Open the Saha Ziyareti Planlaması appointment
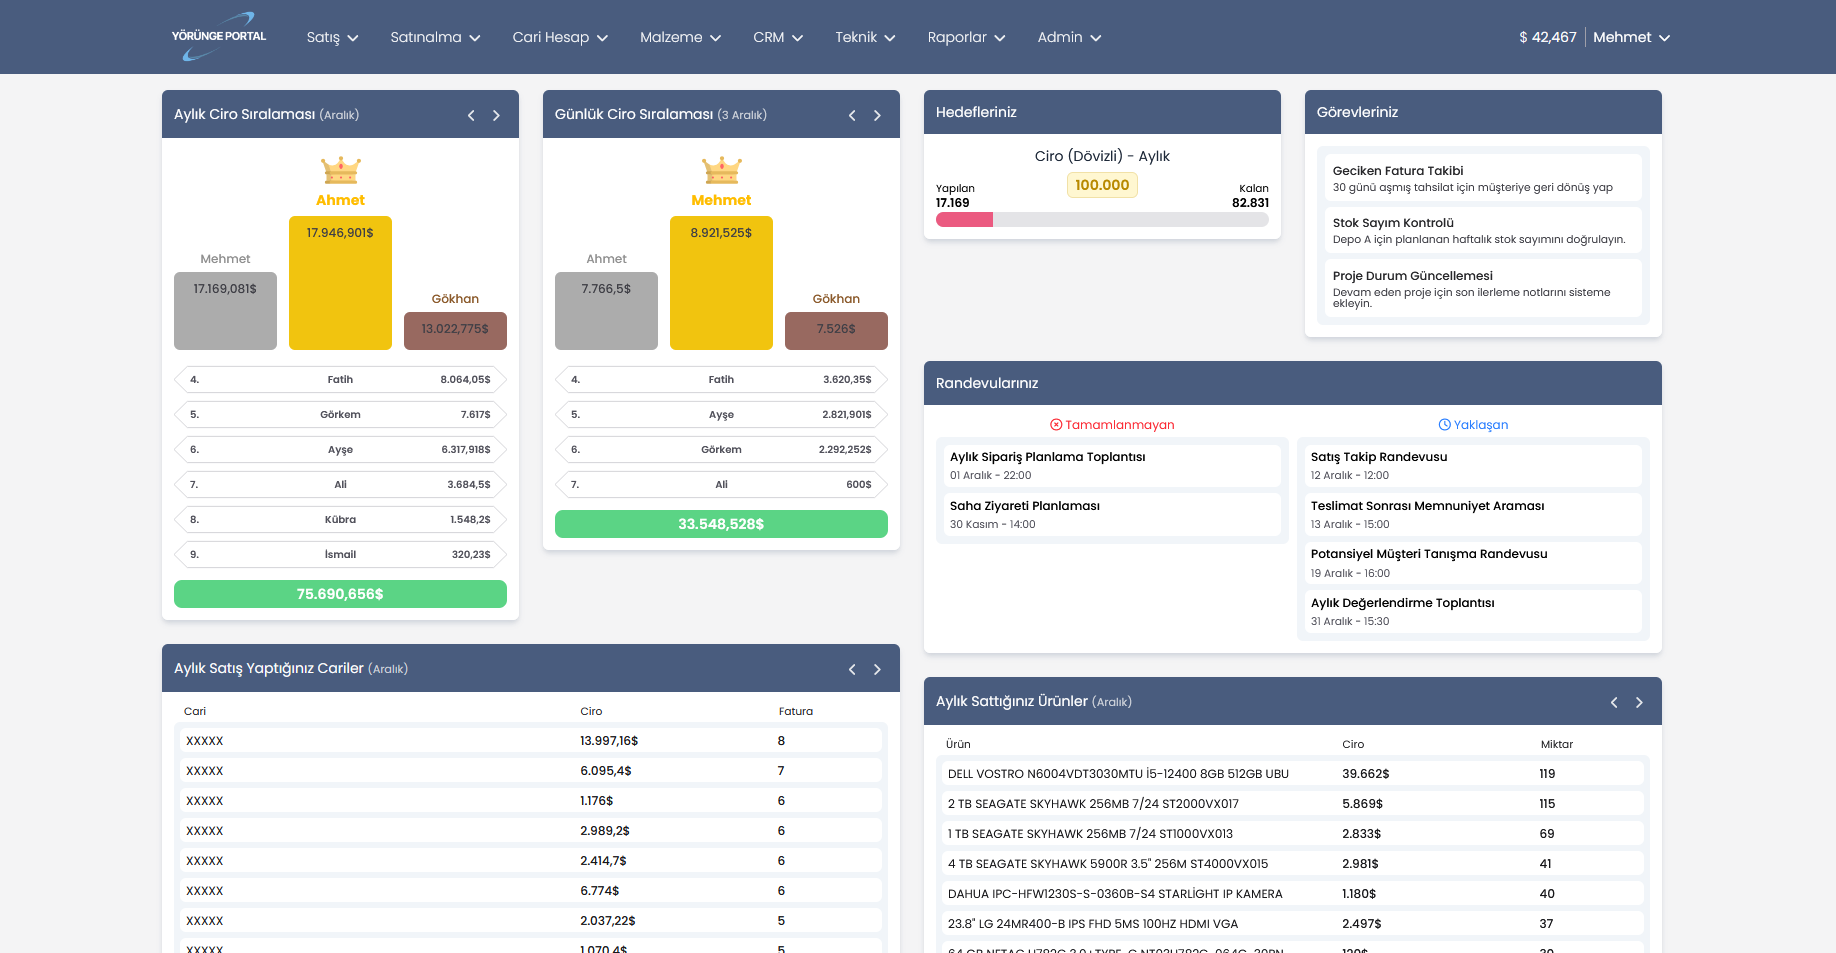 click(x=1111, y=514)
